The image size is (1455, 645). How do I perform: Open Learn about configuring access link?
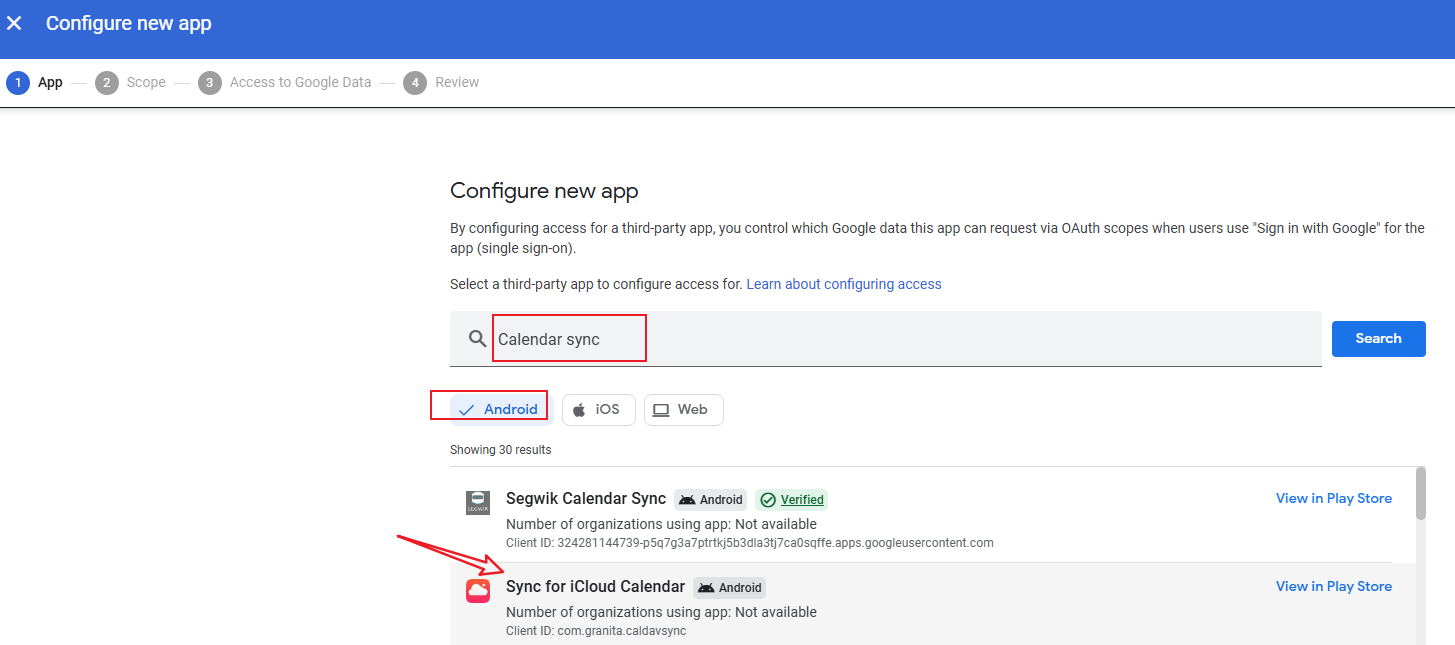[843, 284]
